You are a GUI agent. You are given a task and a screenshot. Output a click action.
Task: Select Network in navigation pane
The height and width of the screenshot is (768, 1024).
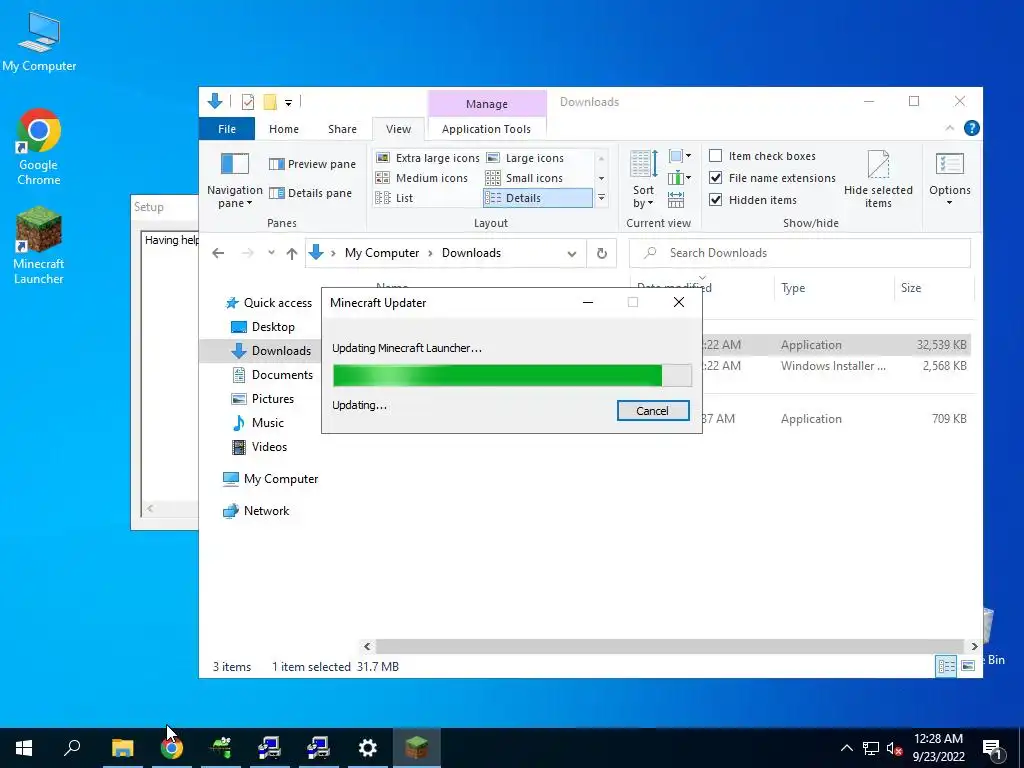256,511
